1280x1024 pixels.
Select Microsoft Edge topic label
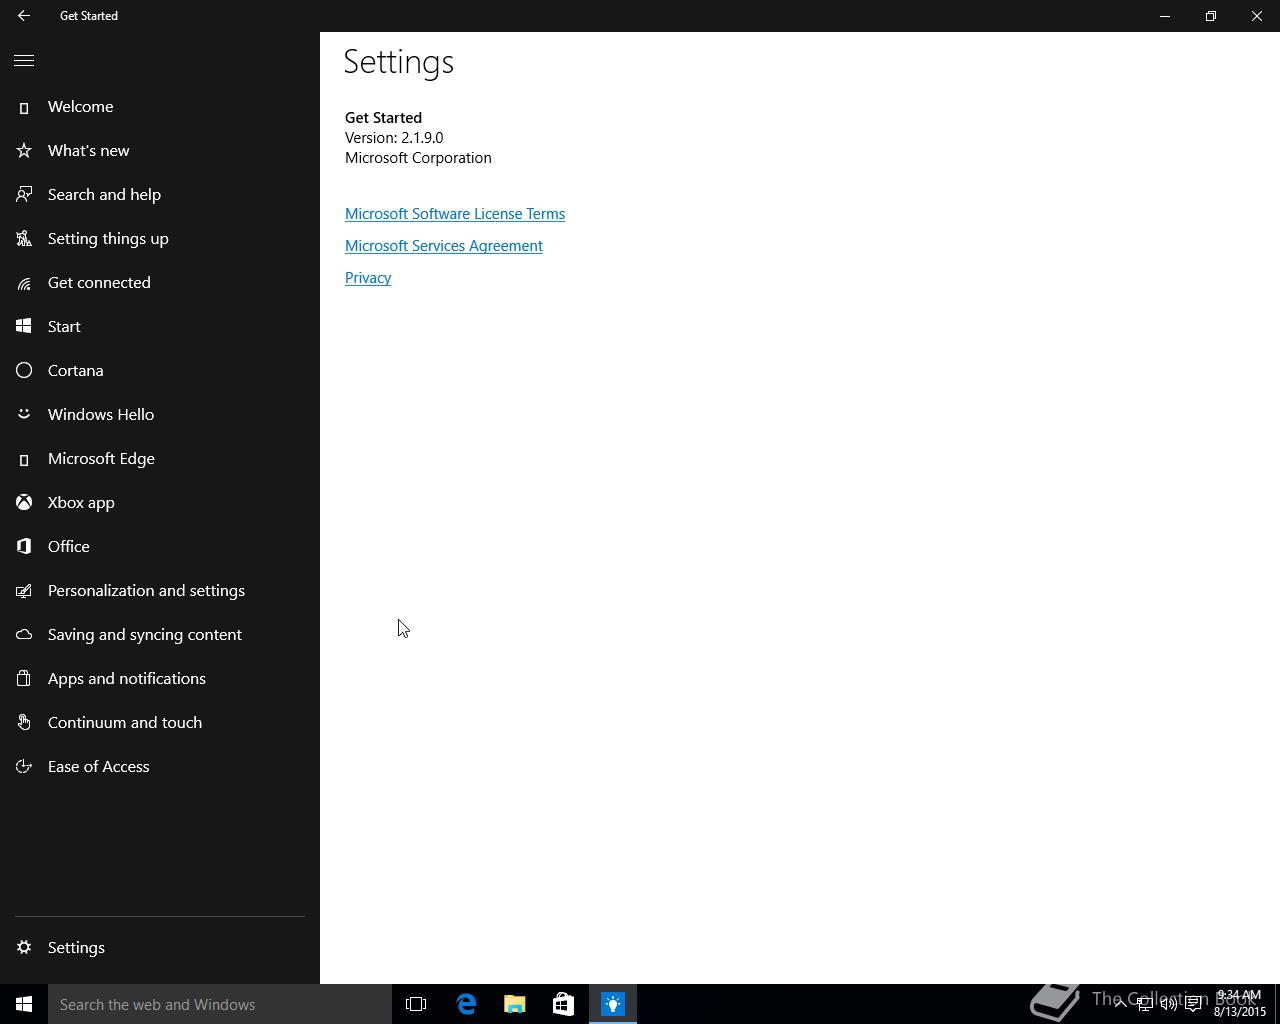click(101, 459)
